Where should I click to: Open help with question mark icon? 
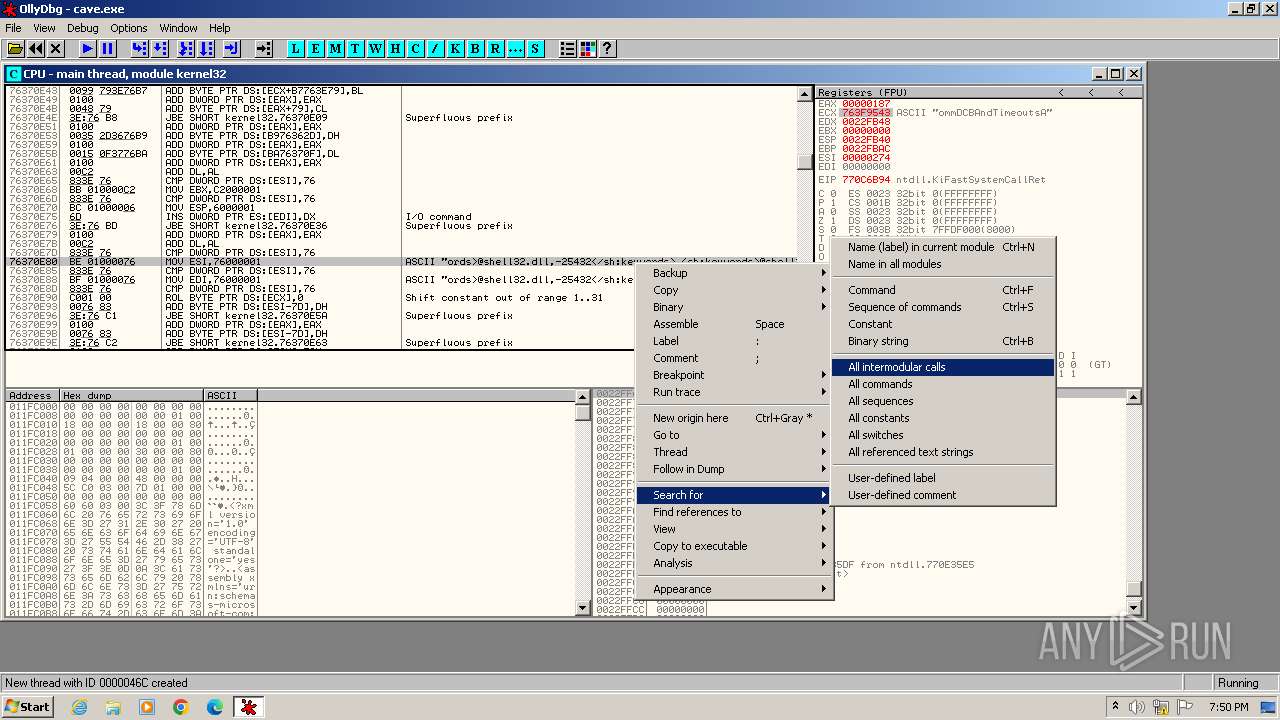pyautogui.click(x=607, y=48)
